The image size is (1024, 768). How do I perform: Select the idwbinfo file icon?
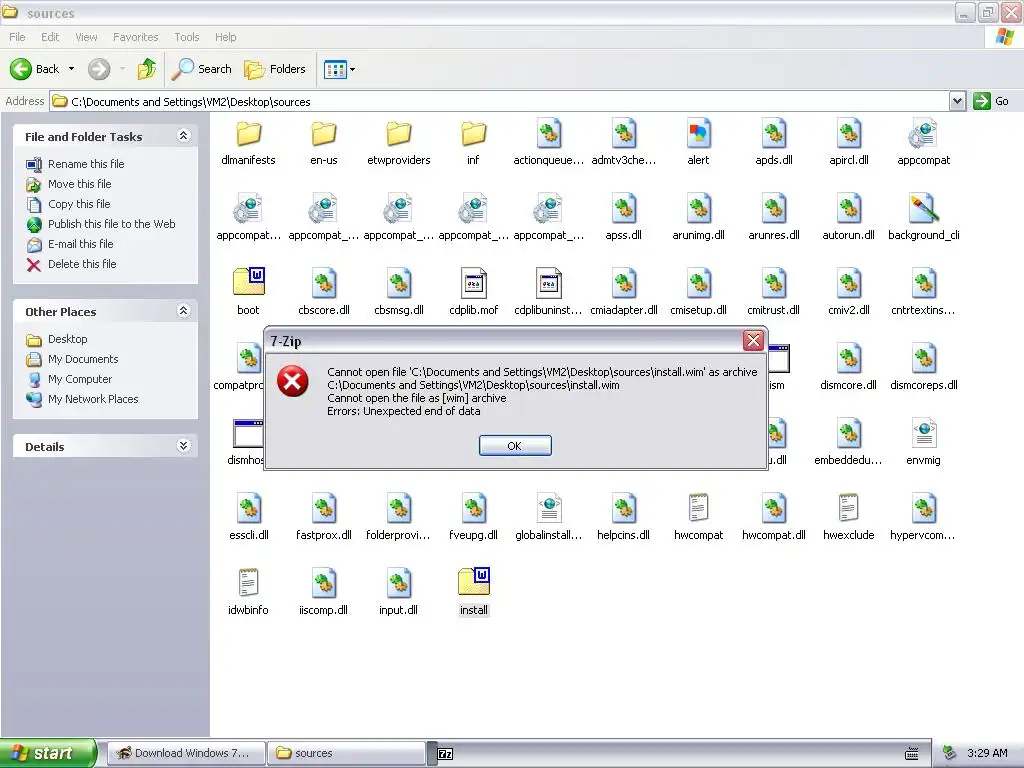248,583
